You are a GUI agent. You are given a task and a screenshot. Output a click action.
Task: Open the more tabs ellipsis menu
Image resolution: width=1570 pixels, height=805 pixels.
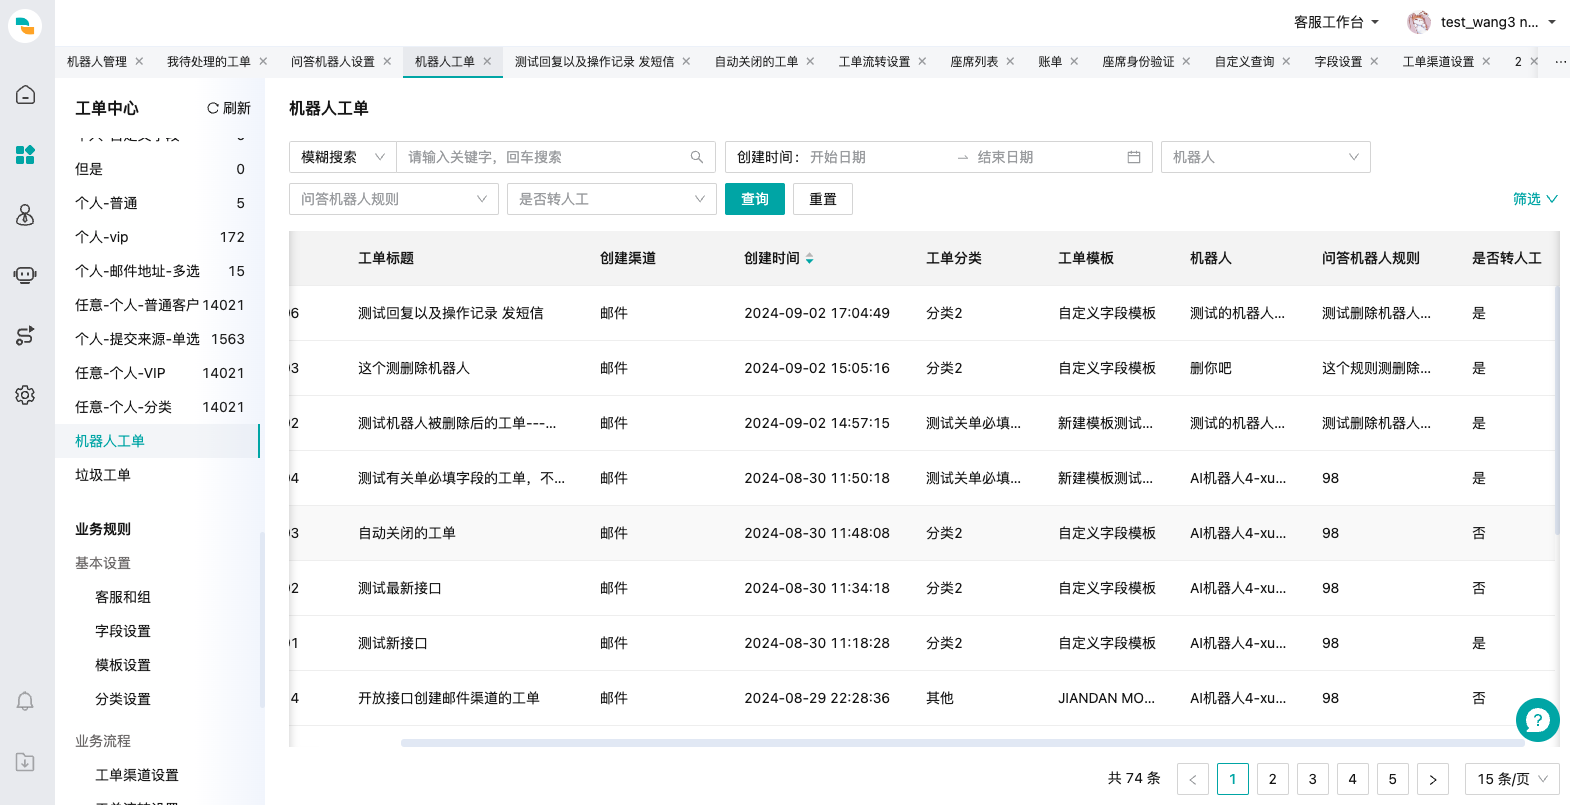pyautogui.click(x=1560, y=62)
